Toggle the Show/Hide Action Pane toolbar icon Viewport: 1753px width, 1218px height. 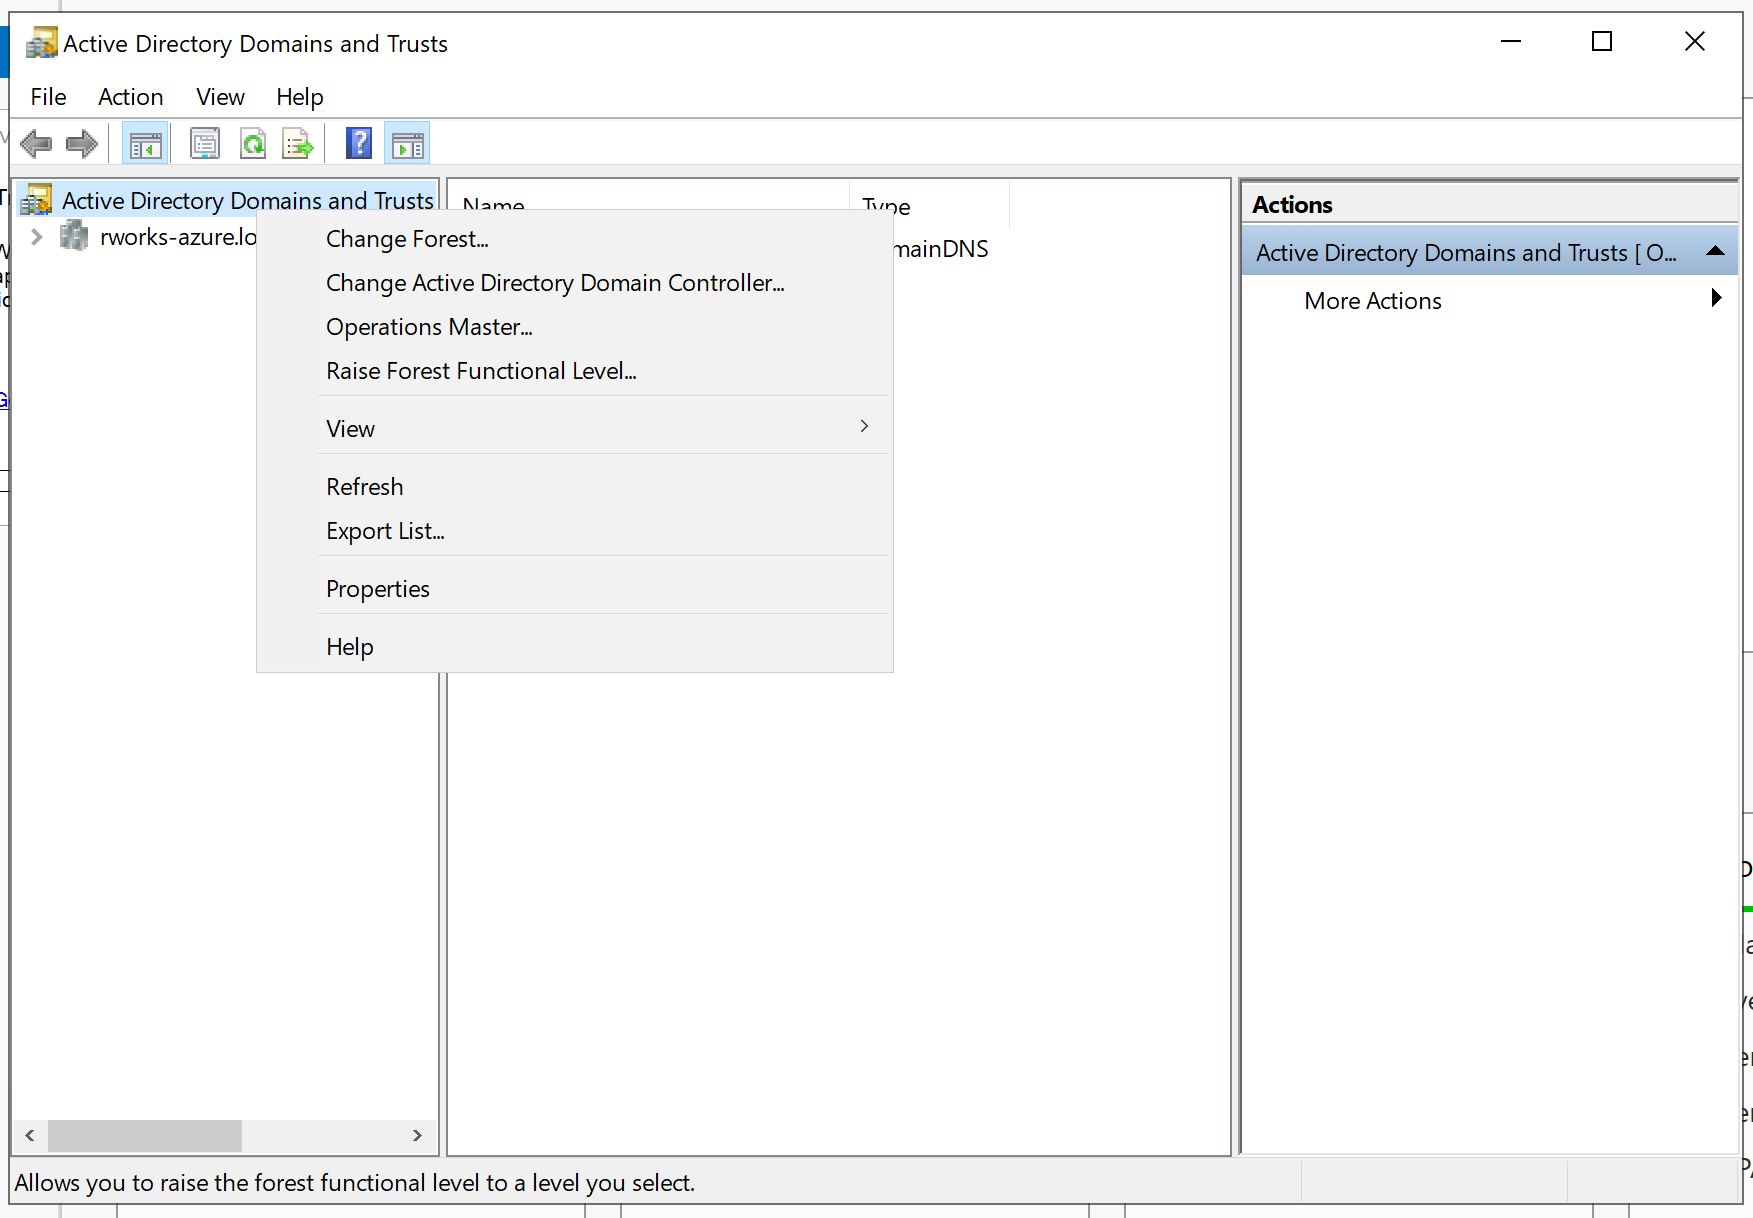[x=407, y=144]
